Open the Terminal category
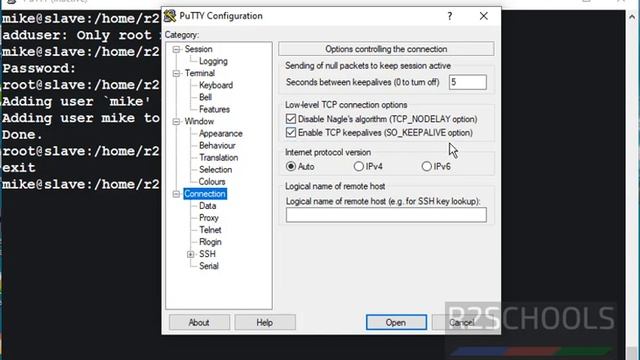The height and width of the screenshot is (360, 640). [200, 73]
